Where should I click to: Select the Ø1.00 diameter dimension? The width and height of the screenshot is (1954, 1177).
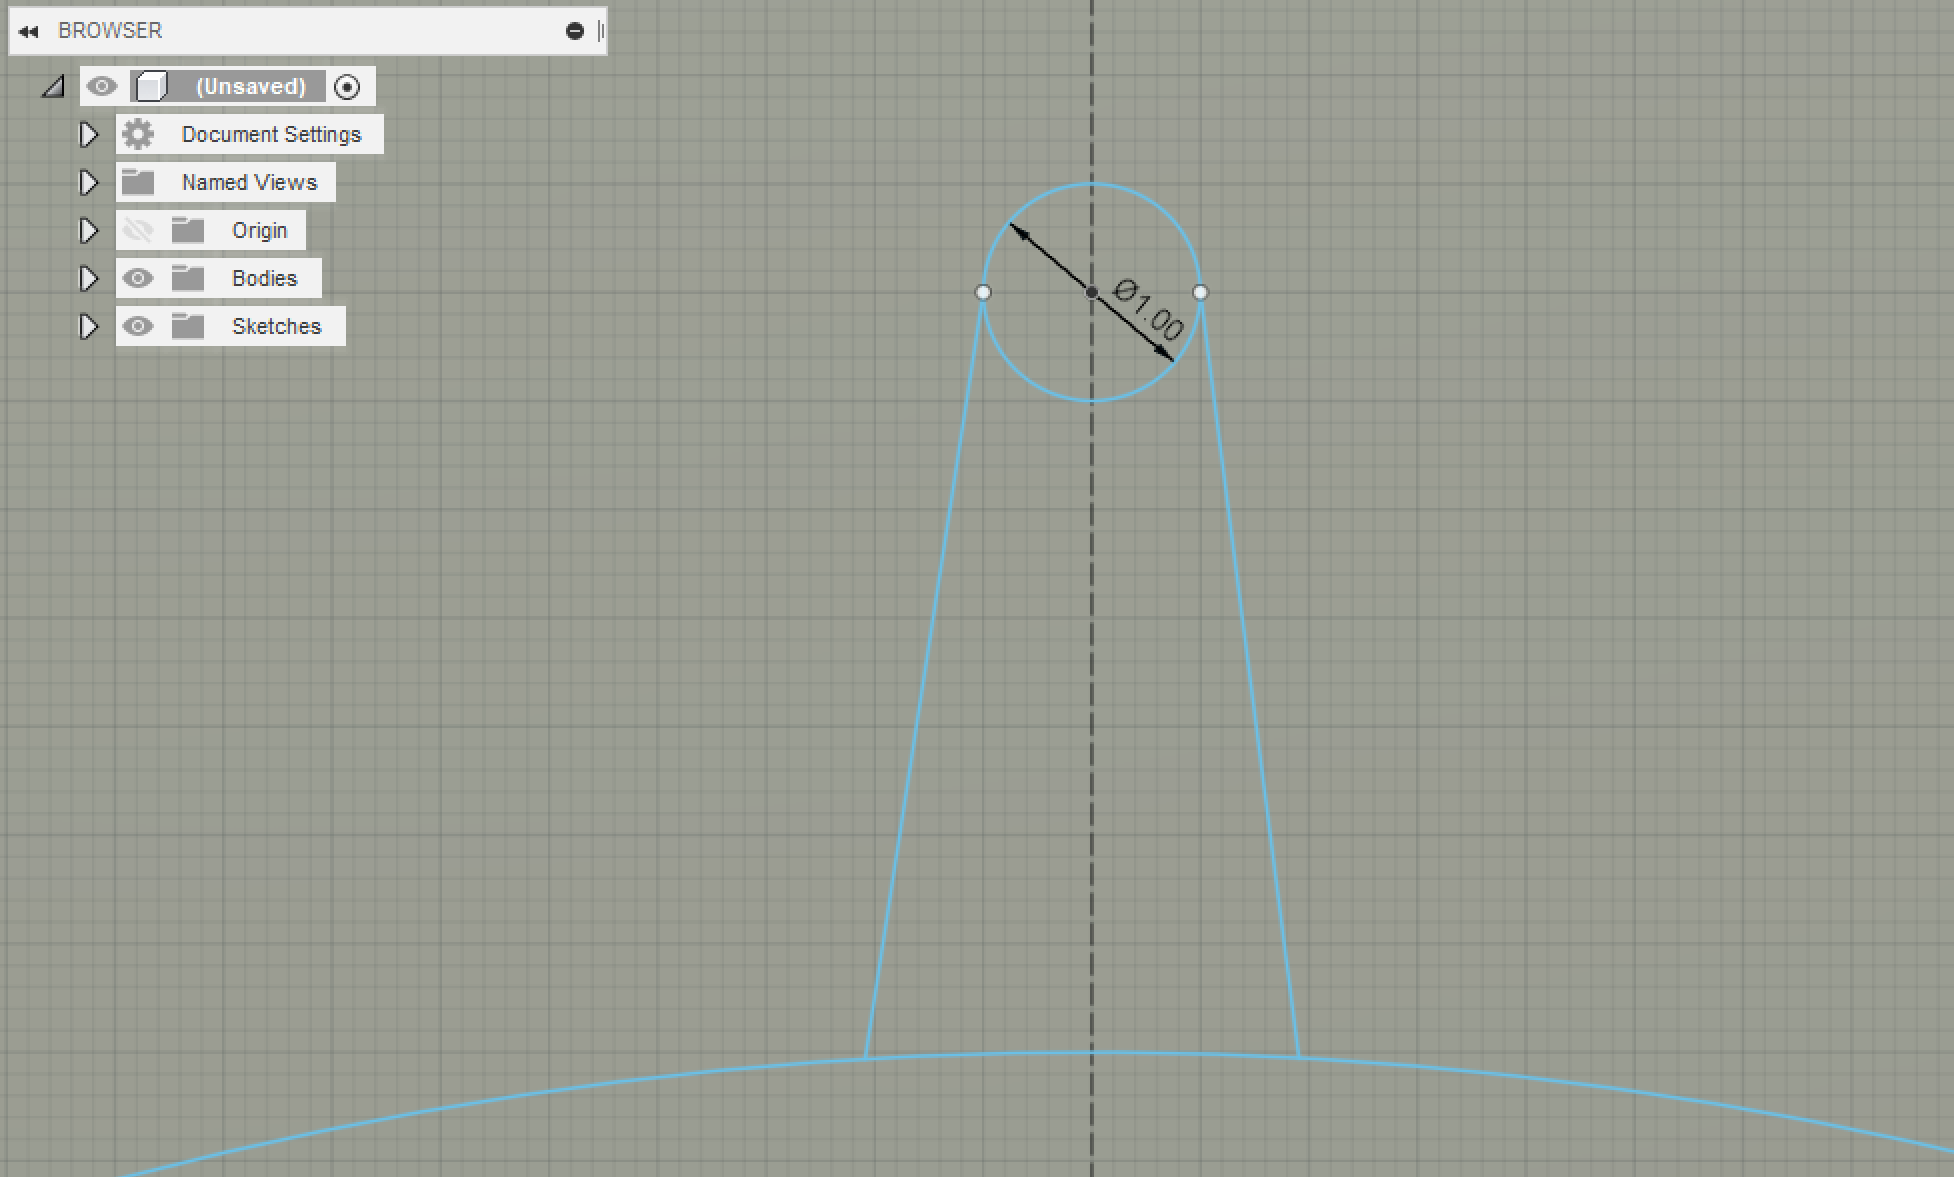point(1149,310)
